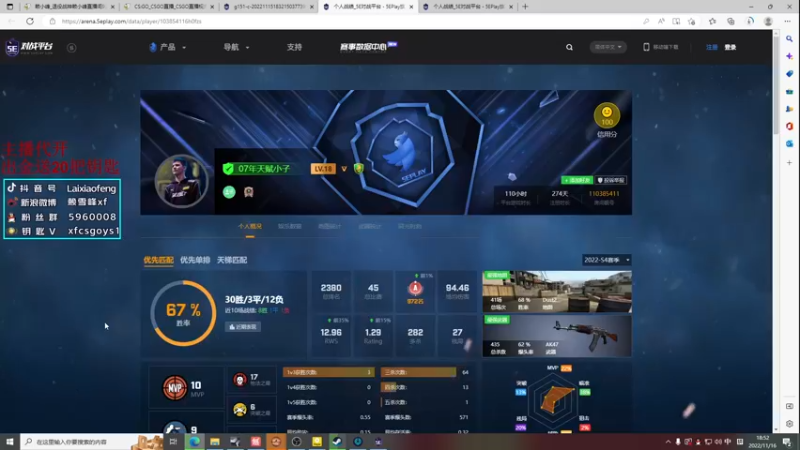Click the yellow icon beside 6
The height and width of the screenshot is (450, 800).
pyautogui.click(x=239, y=409)
